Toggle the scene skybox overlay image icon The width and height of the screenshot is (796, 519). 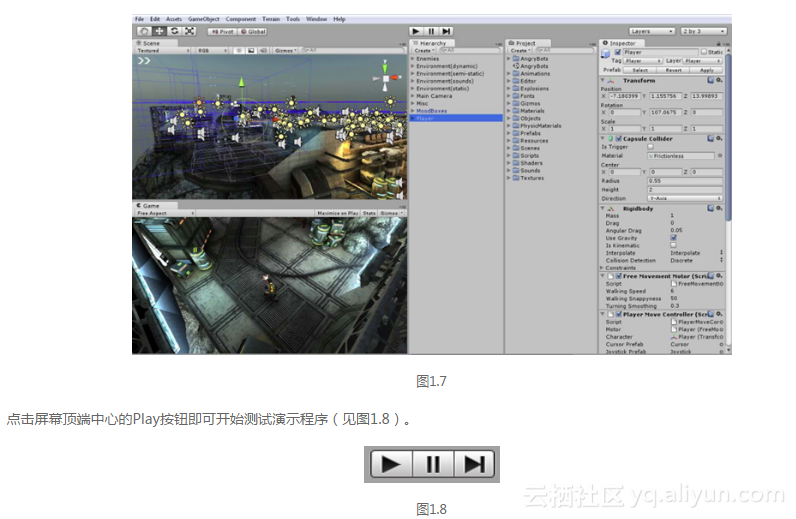251,51
